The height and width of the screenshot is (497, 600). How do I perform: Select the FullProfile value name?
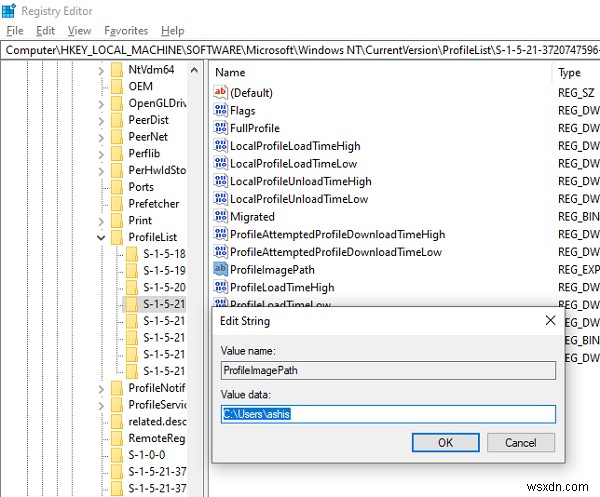click(x=255, y=128)
